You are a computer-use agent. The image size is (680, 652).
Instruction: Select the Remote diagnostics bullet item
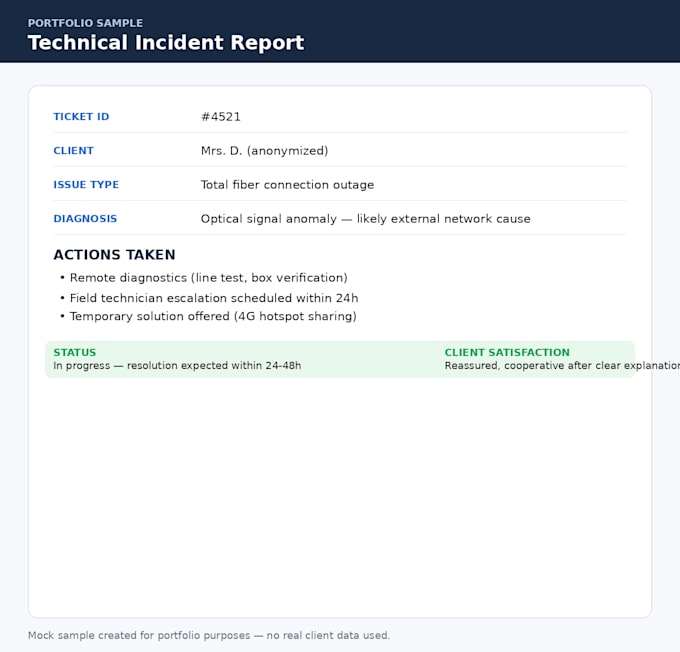click(209, 278)
